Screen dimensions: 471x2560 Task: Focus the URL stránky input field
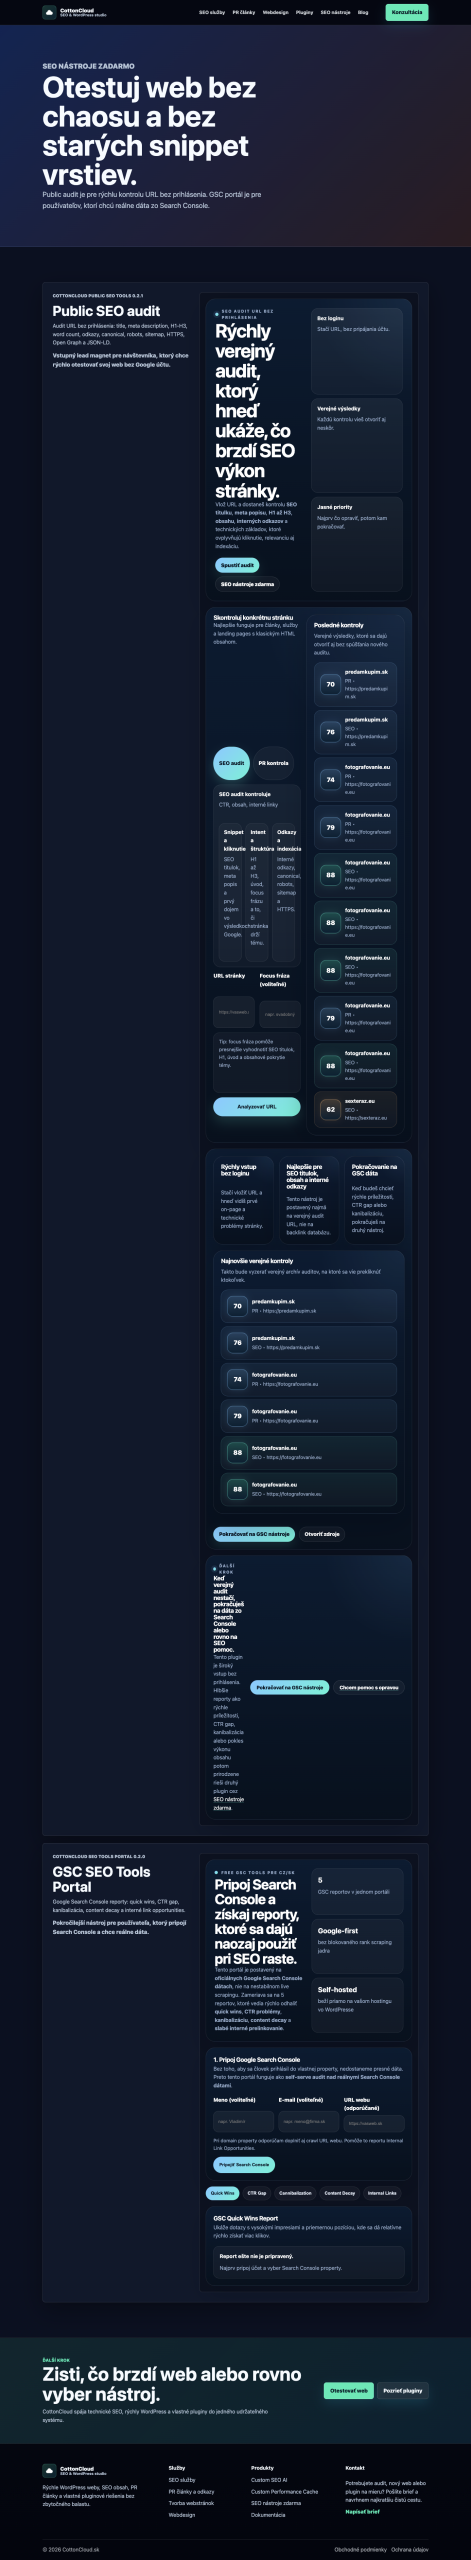pos(234,1012)
